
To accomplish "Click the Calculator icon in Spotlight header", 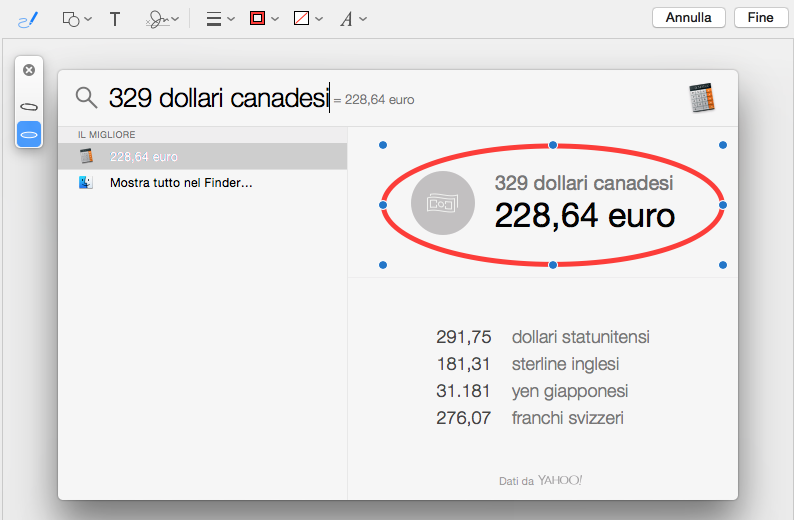I will click(x=702, y=98).
